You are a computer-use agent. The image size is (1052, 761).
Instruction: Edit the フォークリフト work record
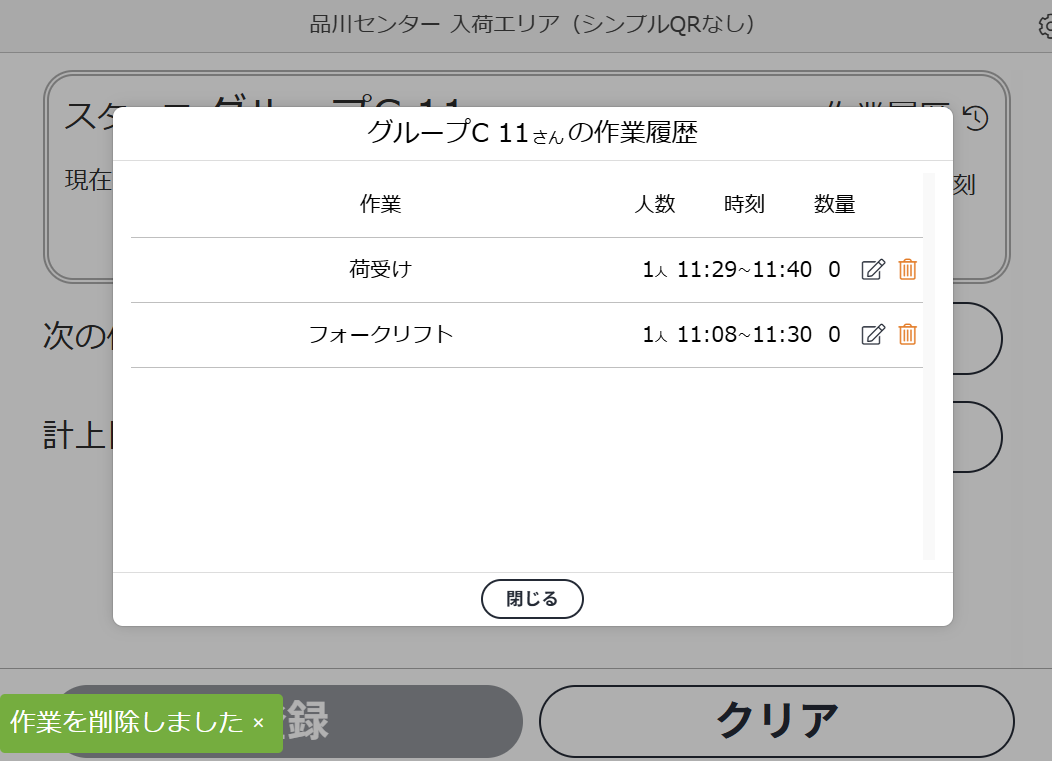873,335
